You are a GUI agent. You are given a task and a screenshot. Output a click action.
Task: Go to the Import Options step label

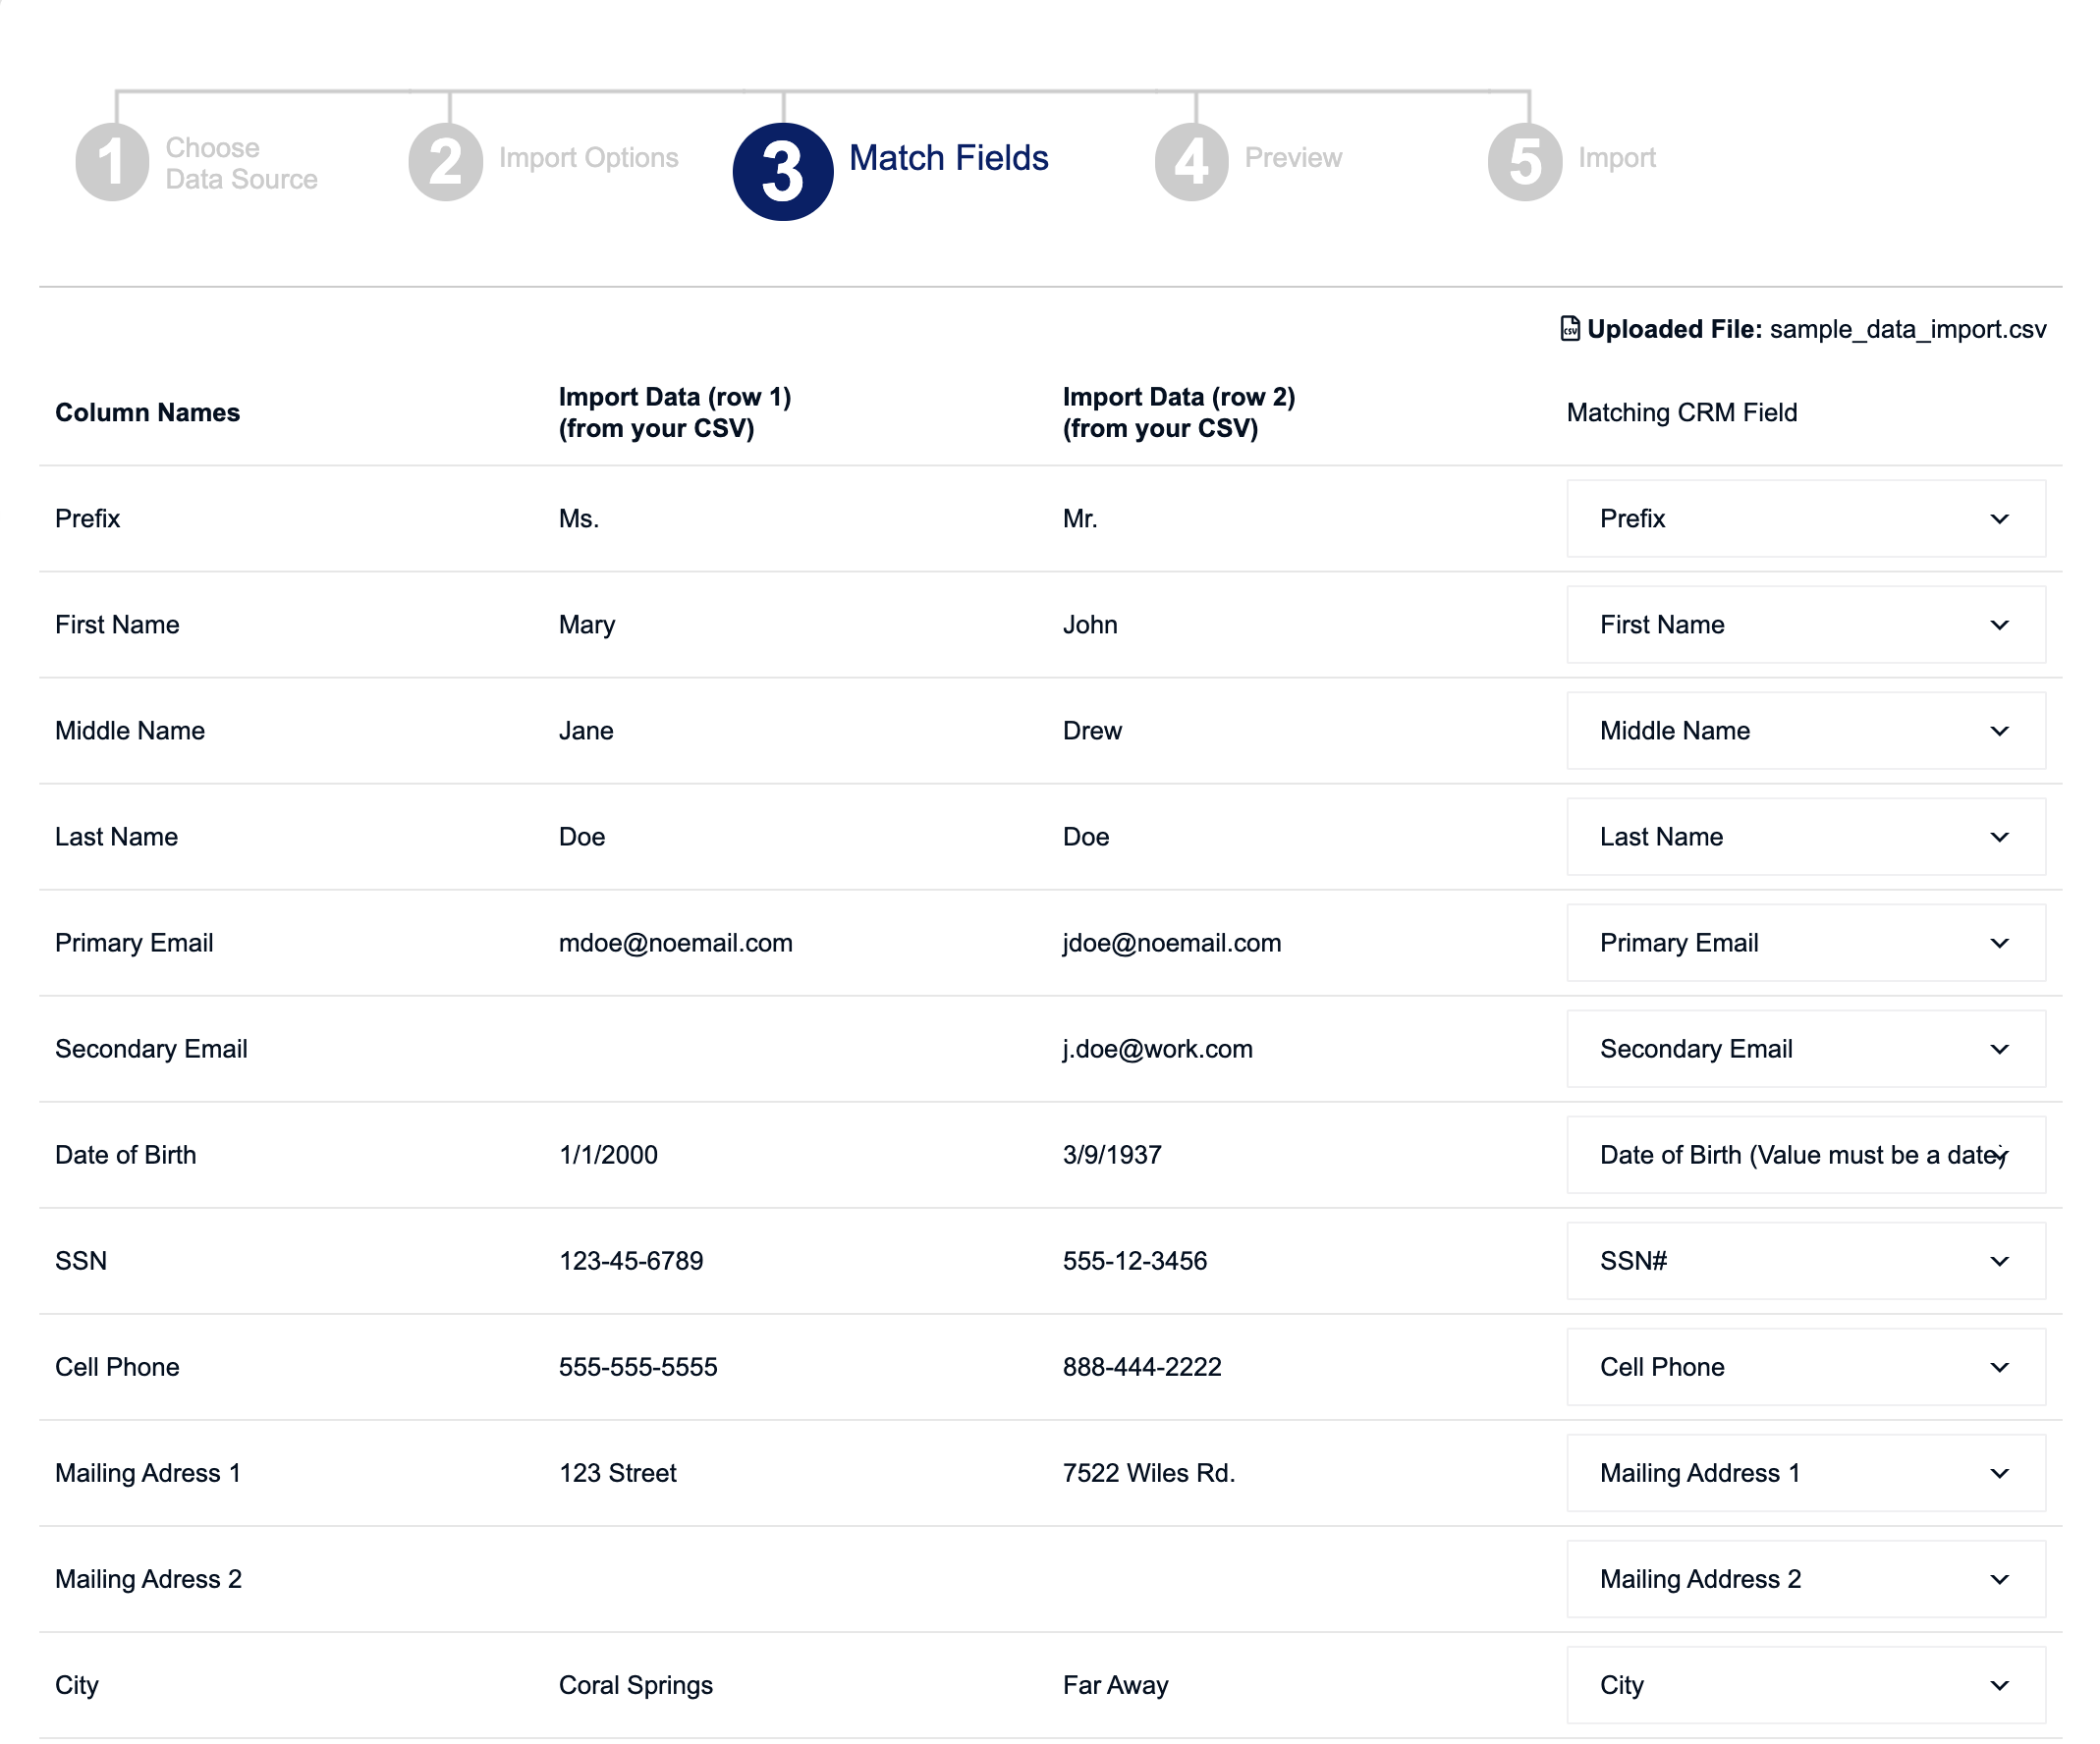coord(589,158)
